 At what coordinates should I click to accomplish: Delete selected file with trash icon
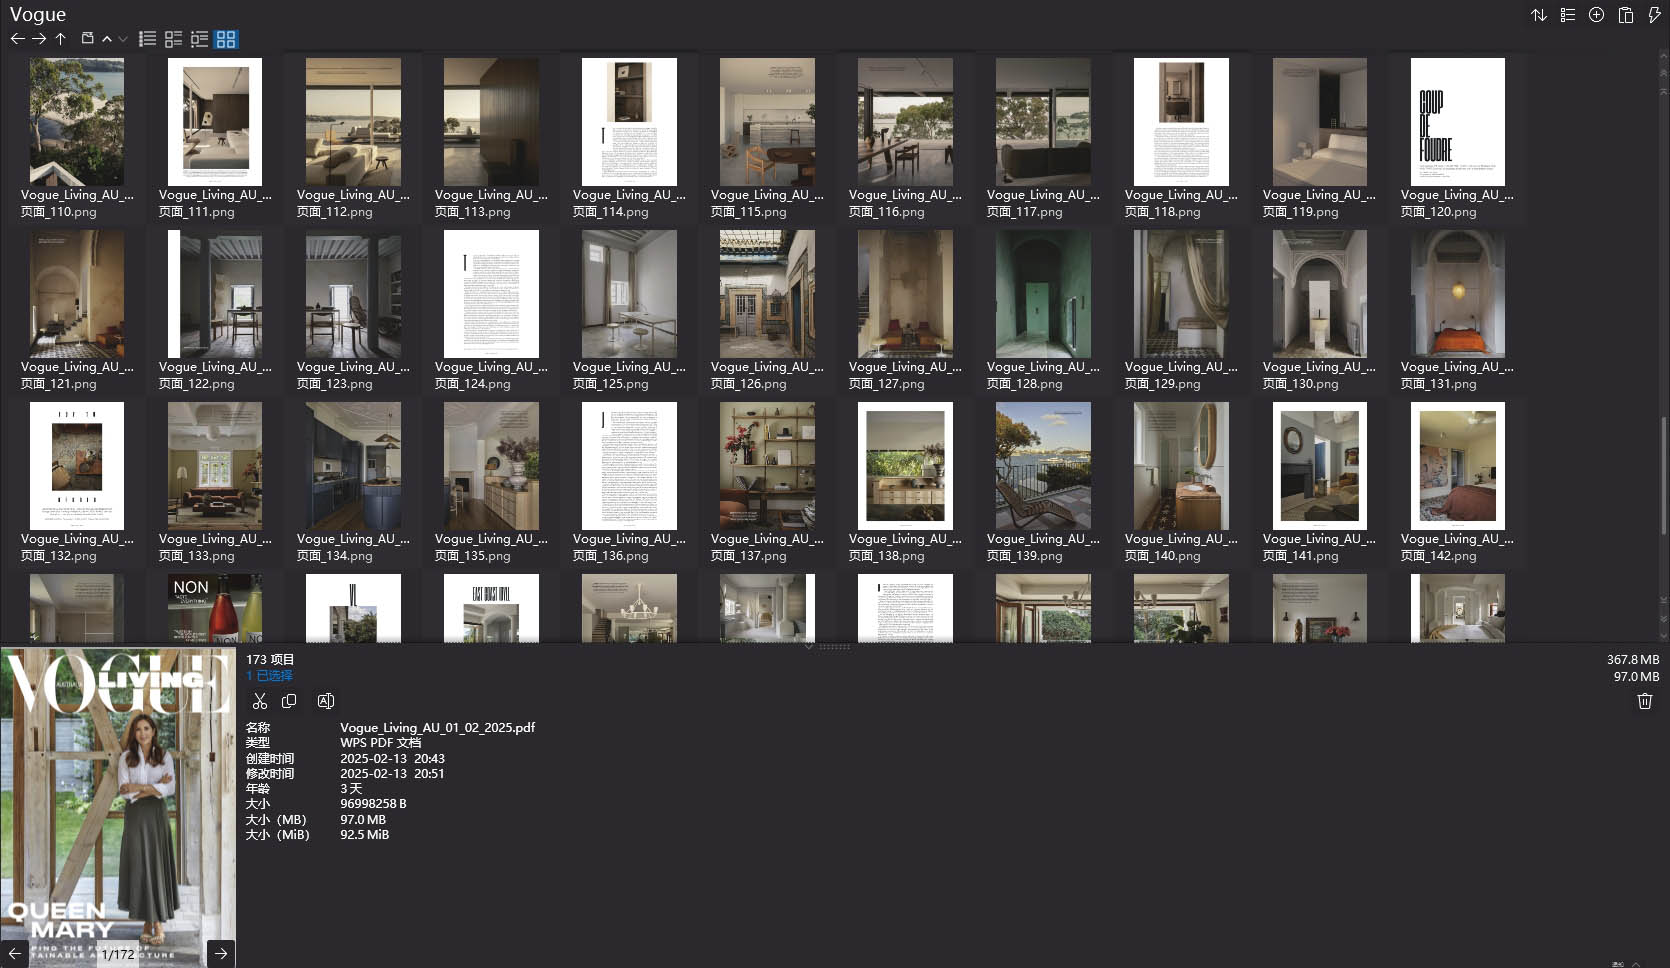point(1644,701)
